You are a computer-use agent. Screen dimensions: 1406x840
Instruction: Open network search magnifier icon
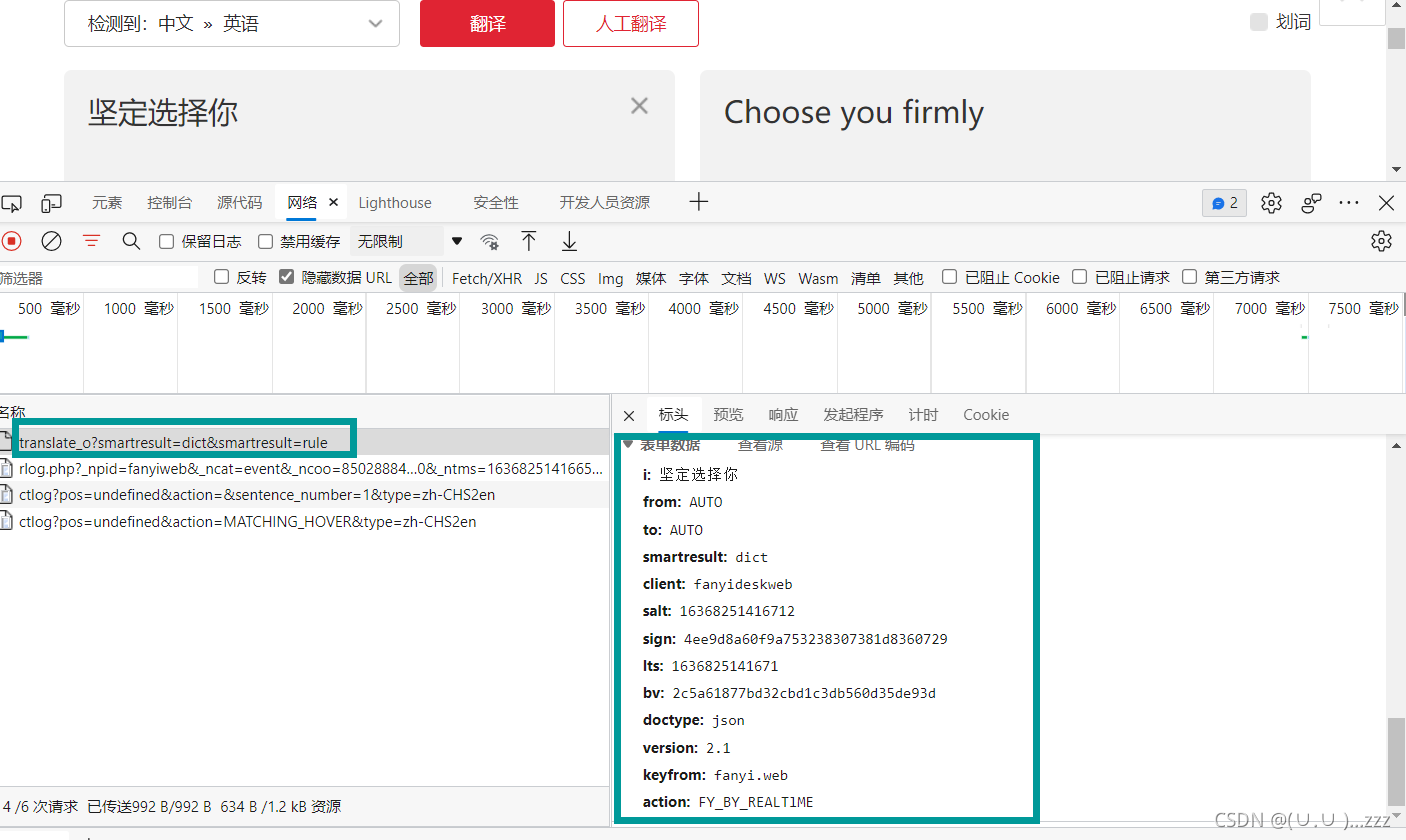pos(131,241)
